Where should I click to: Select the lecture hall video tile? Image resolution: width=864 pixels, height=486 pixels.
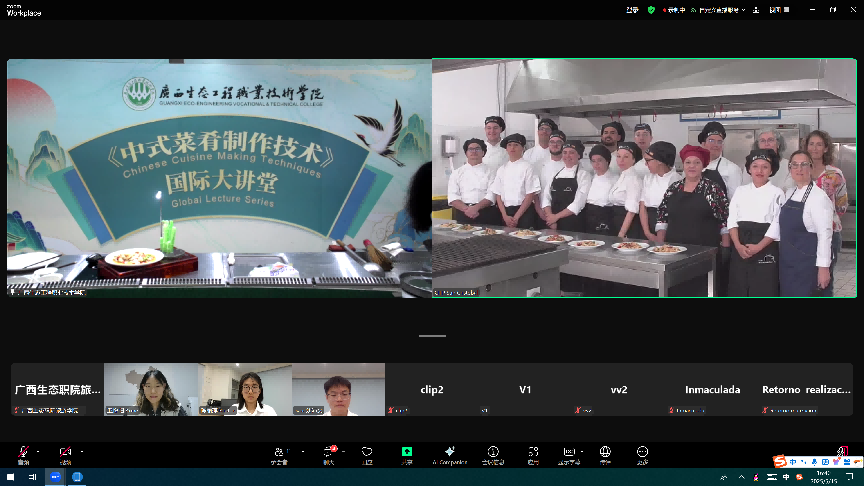219,178
